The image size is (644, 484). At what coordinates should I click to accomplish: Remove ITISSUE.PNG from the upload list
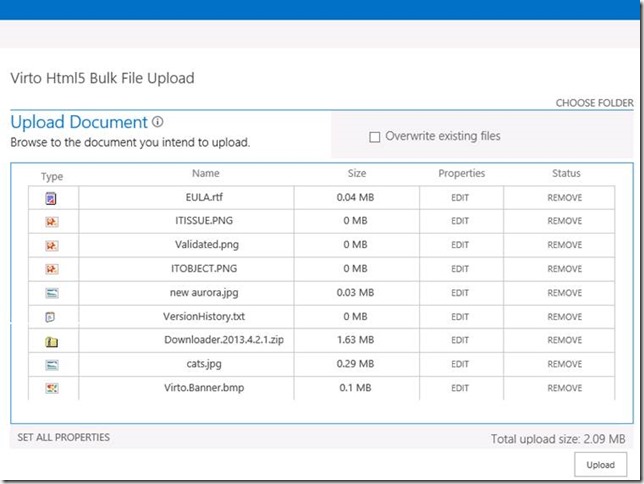pos(564,222)
